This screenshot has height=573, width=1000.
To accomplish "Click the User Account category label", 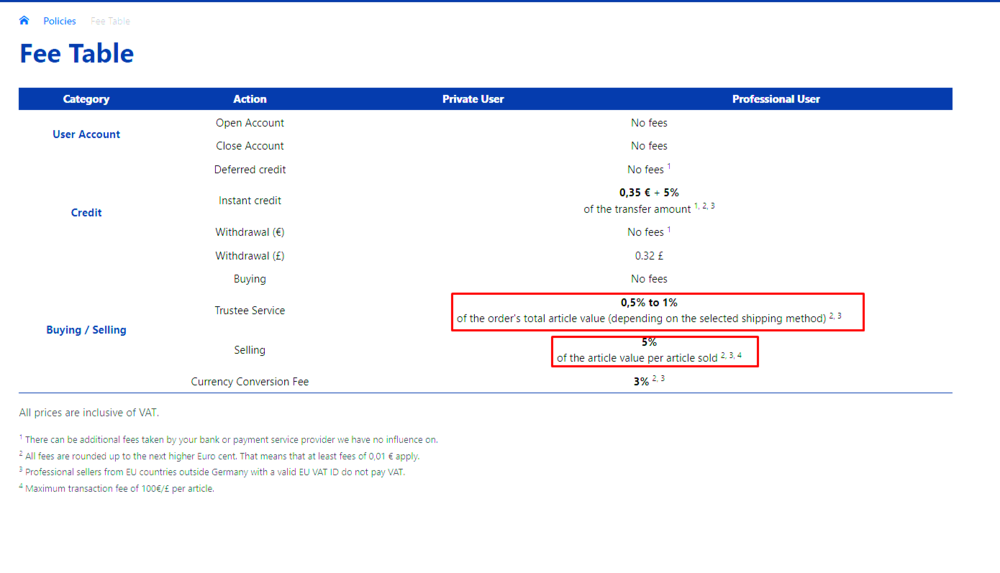I will click(x=86, y=134).
